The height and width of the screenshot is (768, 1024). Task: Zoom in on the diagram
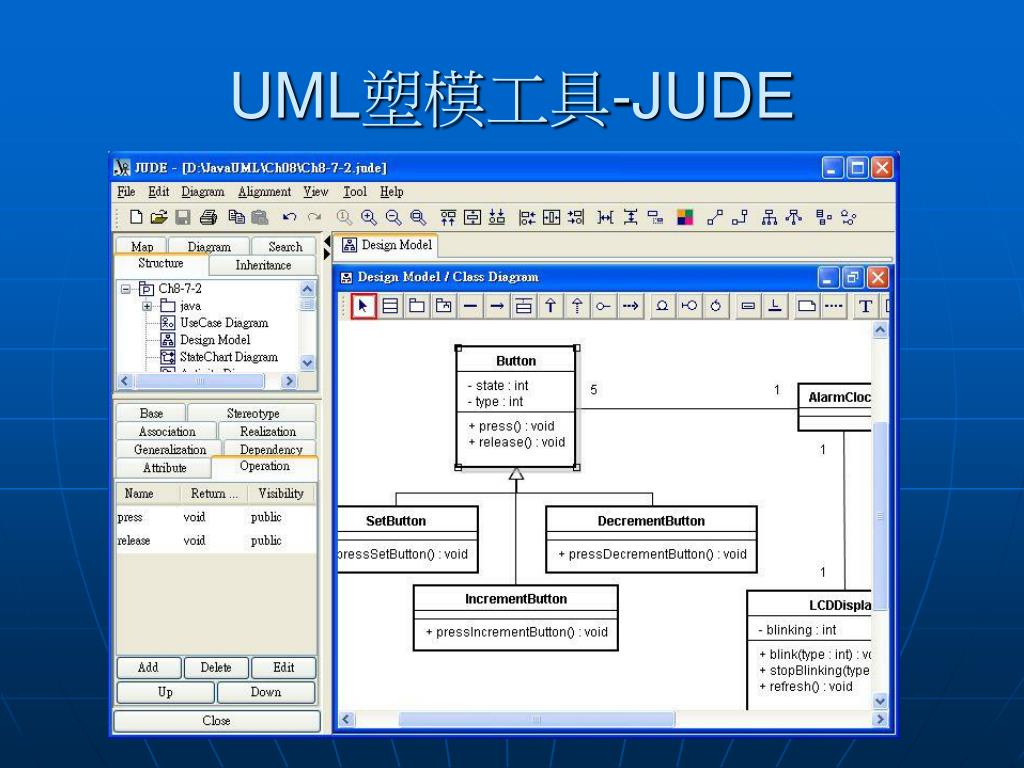coord(369,217)
